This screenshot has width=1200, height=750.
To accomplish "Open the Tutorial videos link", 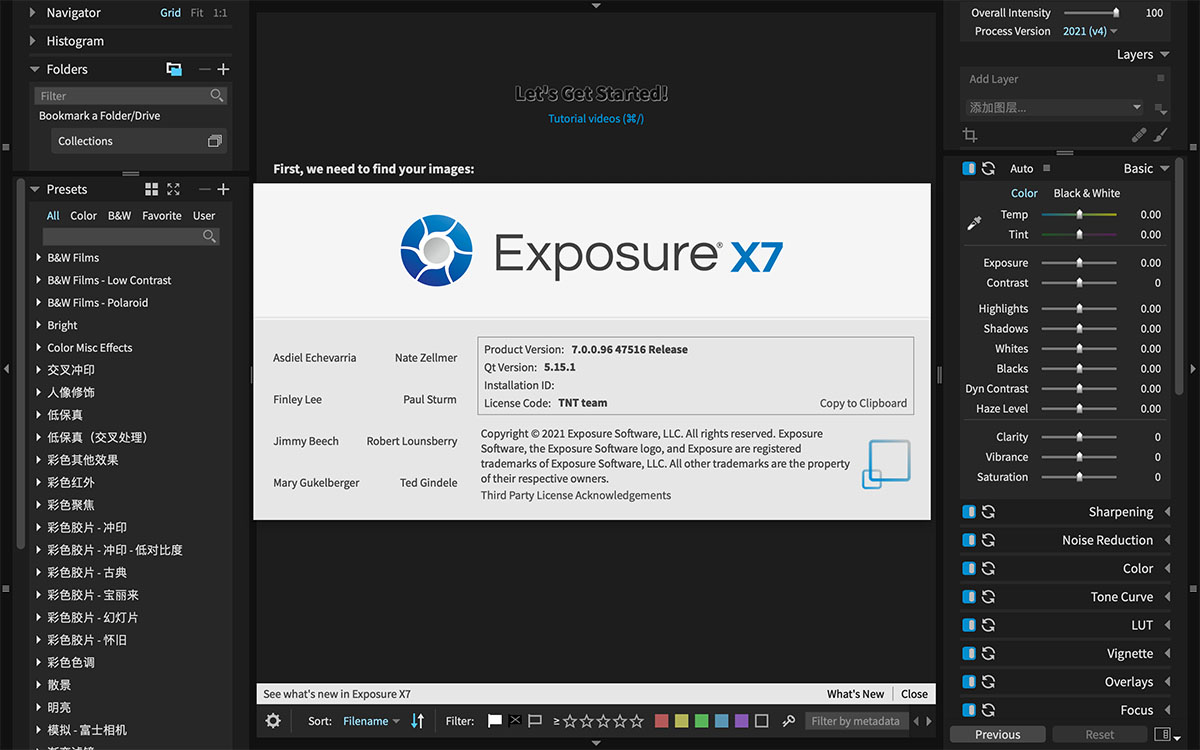I will 596,119.
